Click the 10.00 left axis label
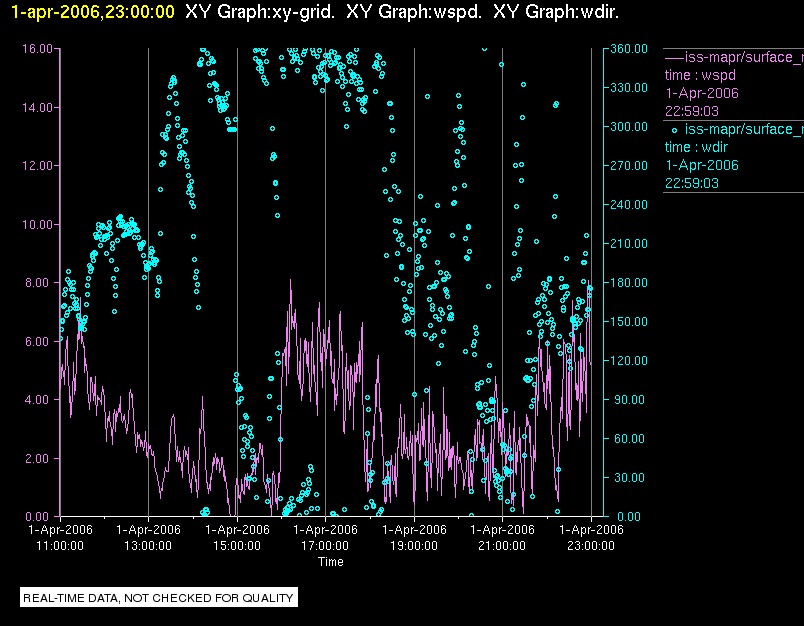Image resolution: width=804 pixels, height=626 pixels. [x=37, y=225]
